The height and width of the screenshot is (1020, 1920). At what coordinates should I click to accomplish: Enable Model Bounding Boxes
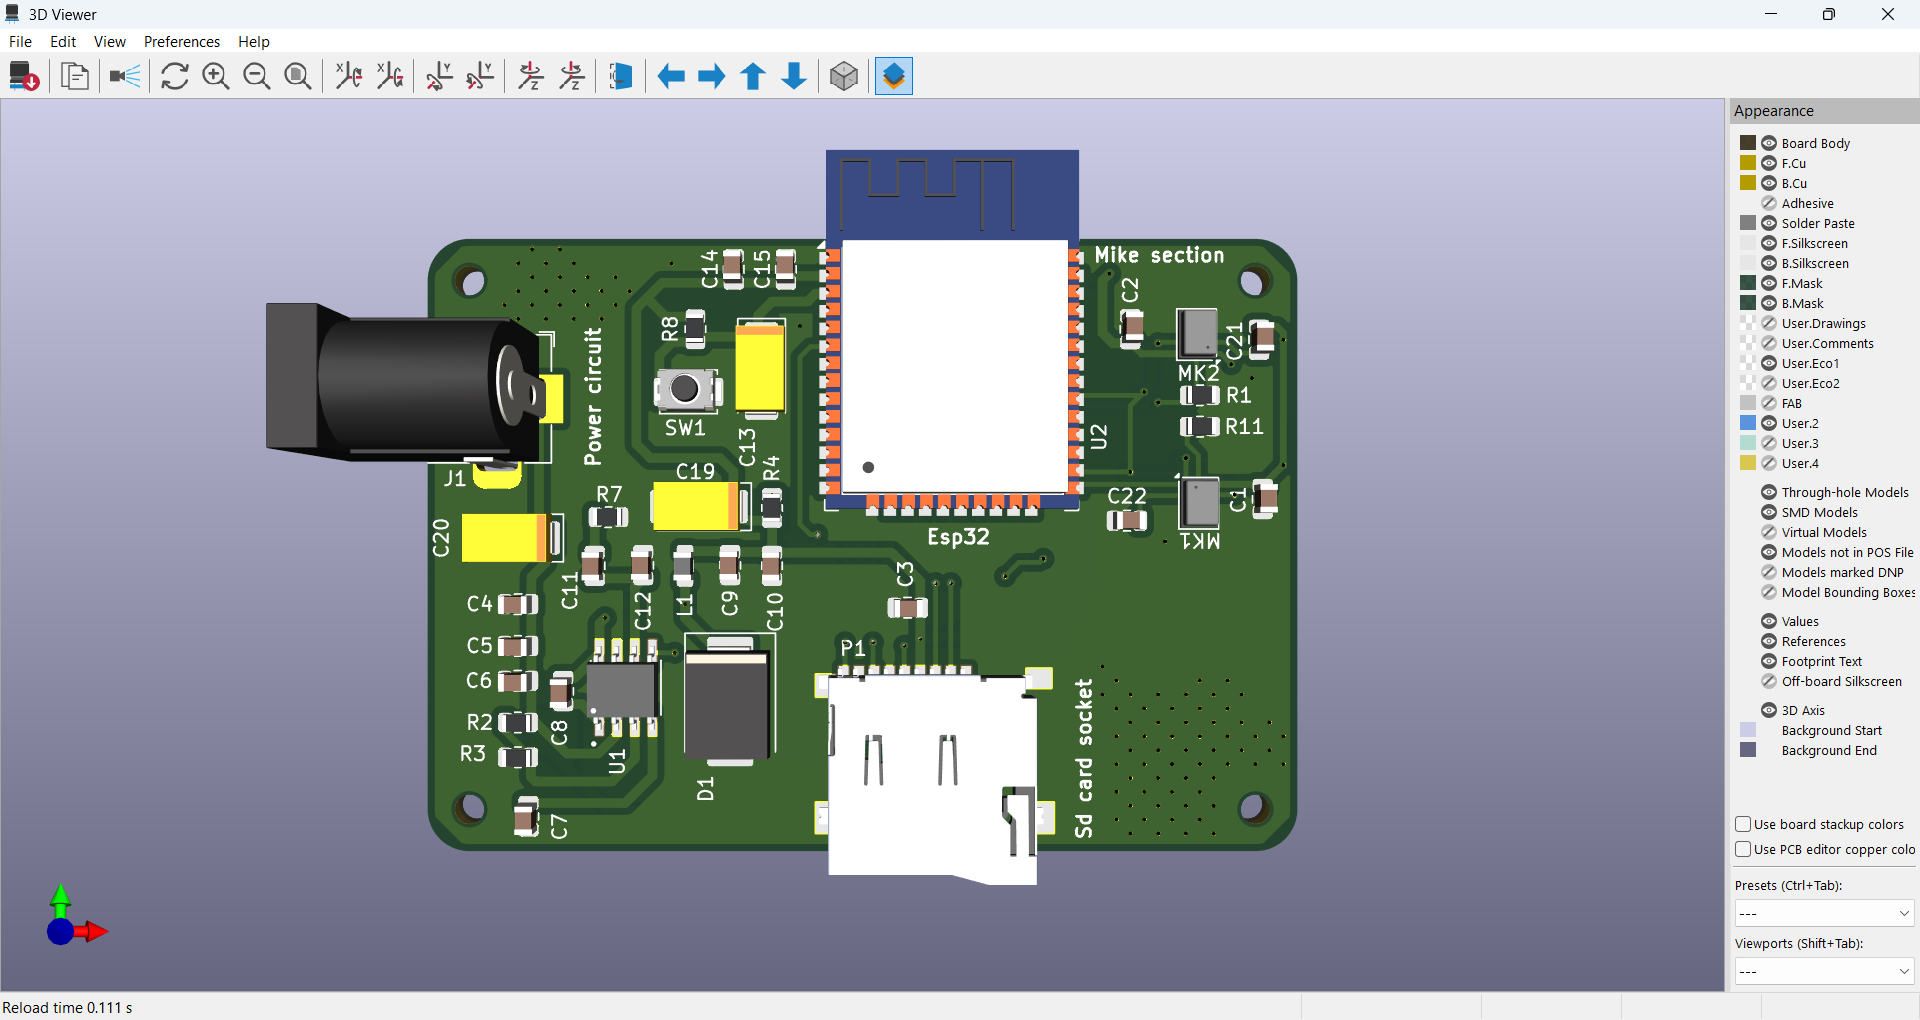(1769, 592)
